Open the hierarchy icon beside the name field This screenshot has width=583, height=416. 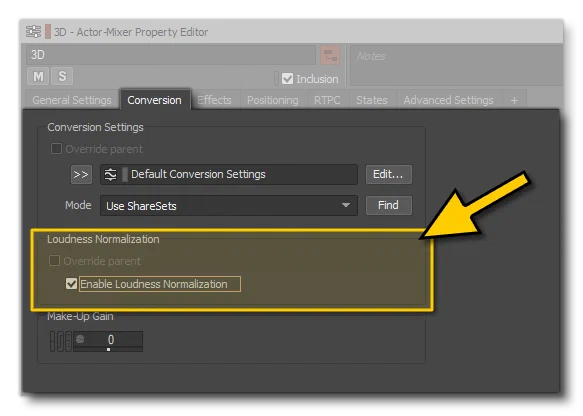pos(330,56)
